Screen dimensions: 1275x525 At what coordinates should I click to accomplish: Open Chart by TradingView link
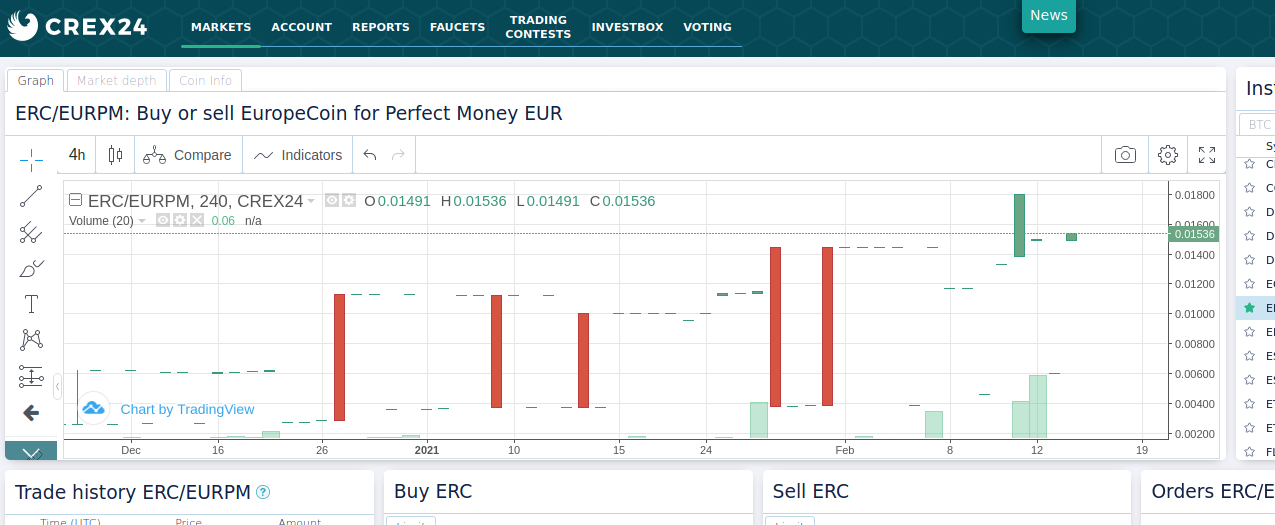187,409
